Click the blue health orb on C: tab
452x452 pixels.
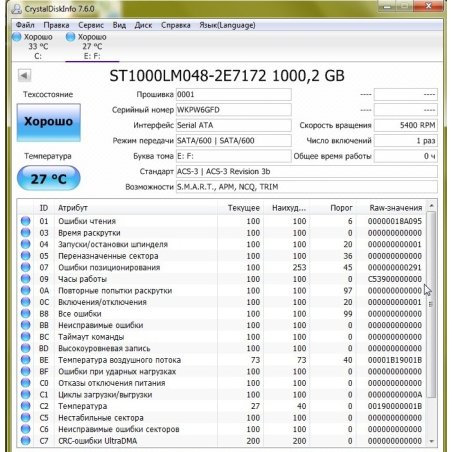tap(17, 37)
